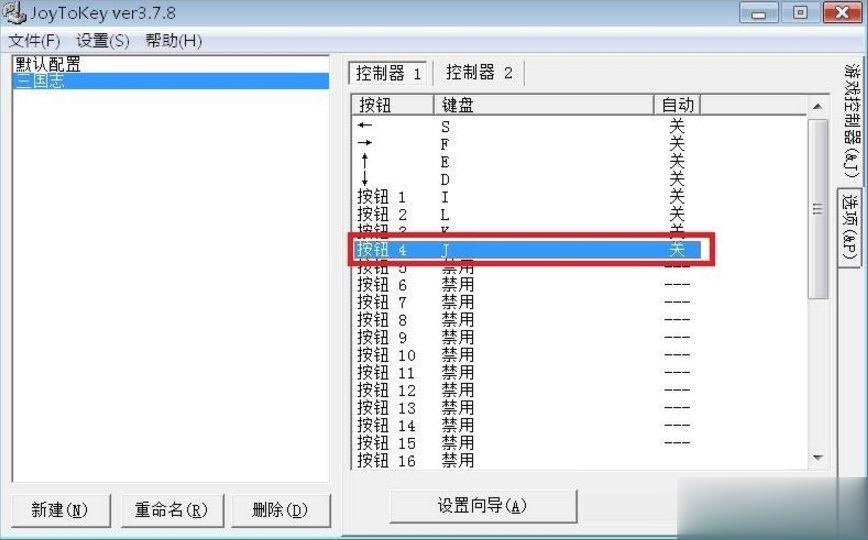Switch to the 控制器 2 tab

pyautogui.click(x=479, y=73)
